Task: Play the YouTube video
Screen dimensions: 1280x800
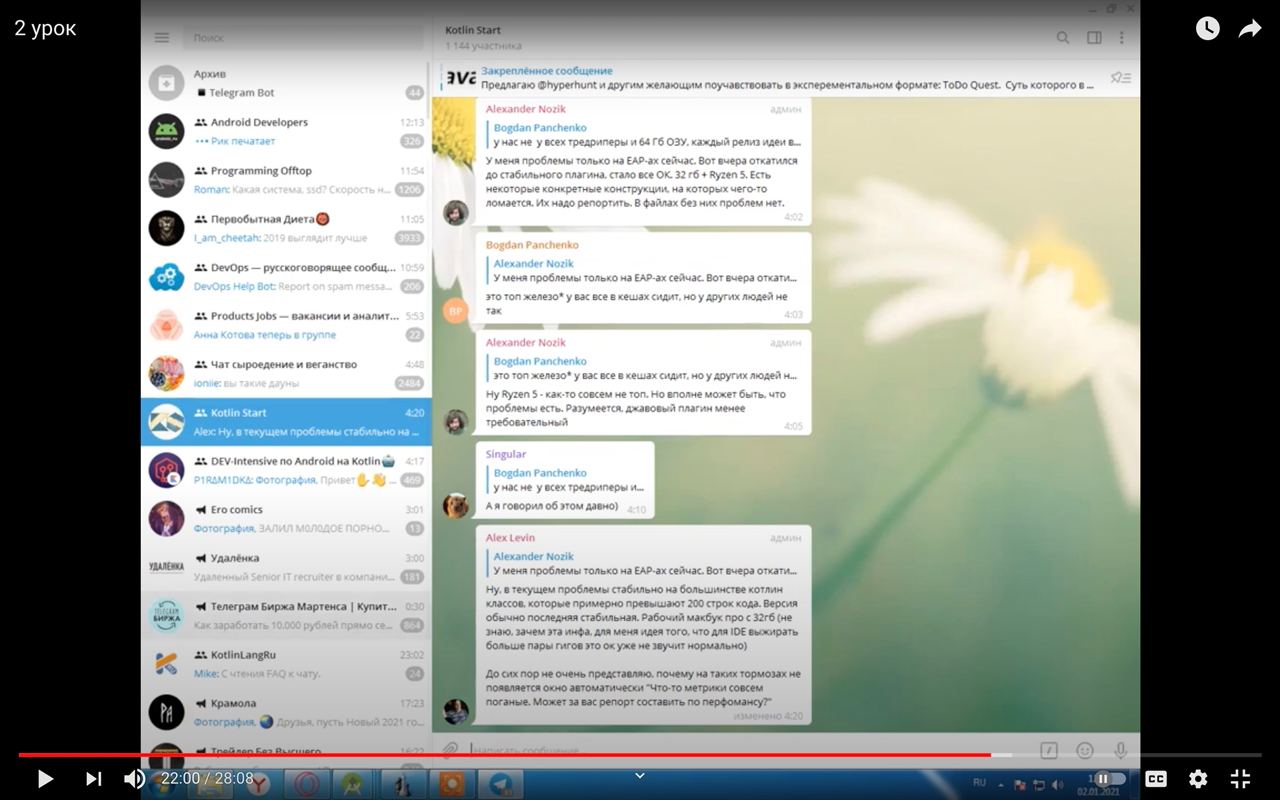Action: (45, 778)
